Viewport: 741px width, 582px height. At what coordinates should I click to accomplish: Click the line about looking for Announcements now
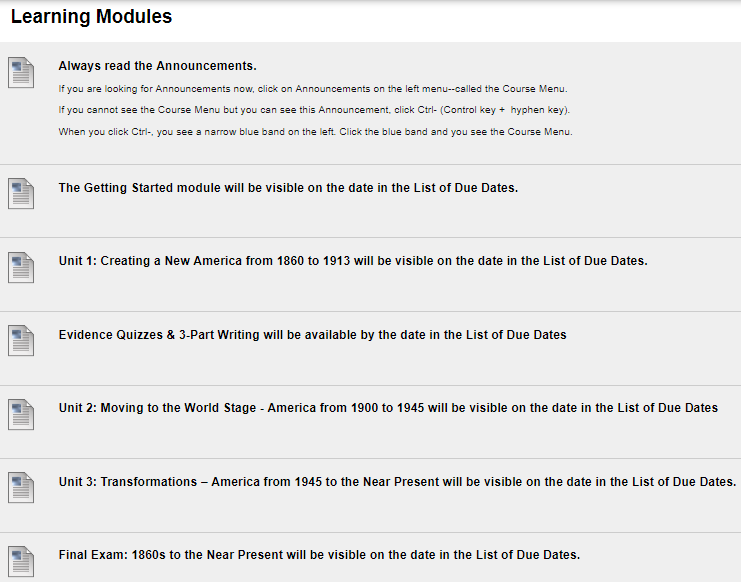coord(312,89)
